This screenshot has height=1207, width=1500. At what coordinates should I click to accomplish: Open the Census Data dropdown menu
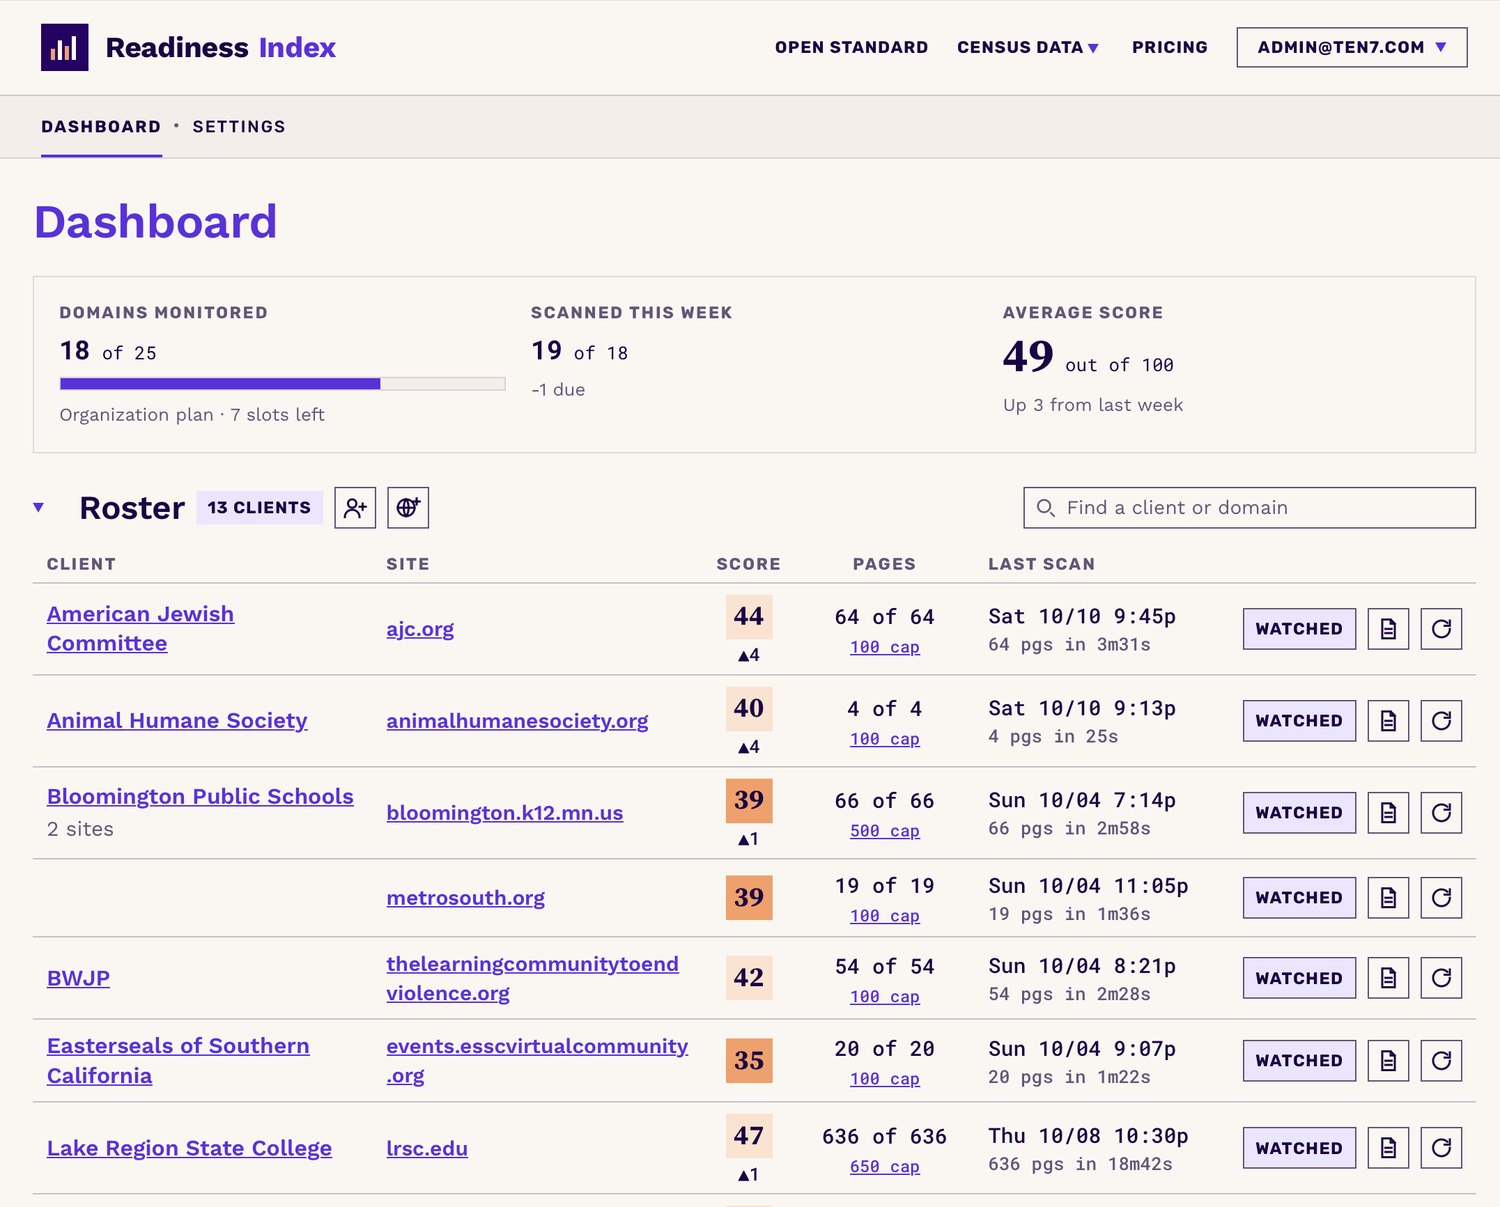pos(1028,47)
